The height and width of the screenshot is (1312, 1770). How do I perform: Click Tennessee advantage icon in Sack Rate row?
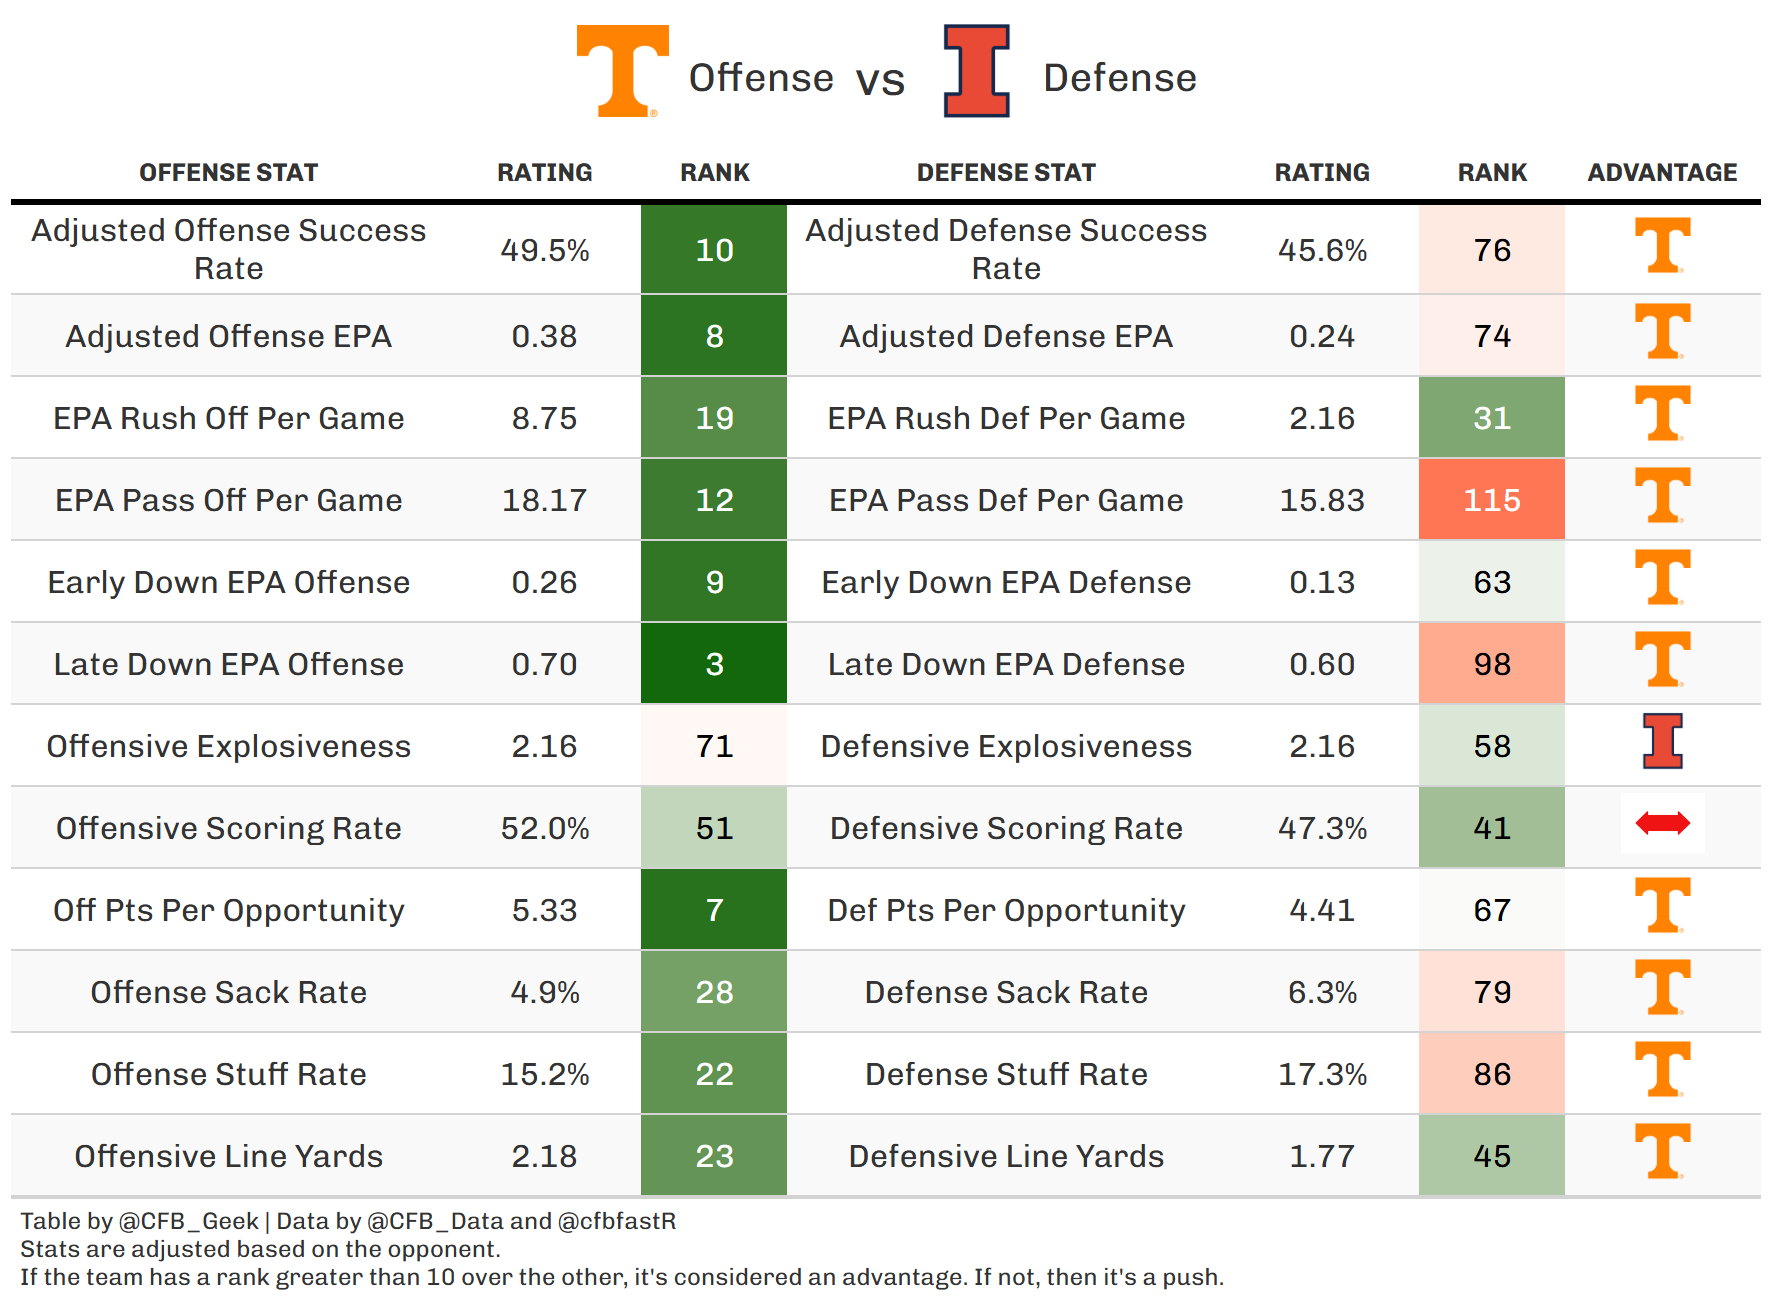click(1662, 987)
